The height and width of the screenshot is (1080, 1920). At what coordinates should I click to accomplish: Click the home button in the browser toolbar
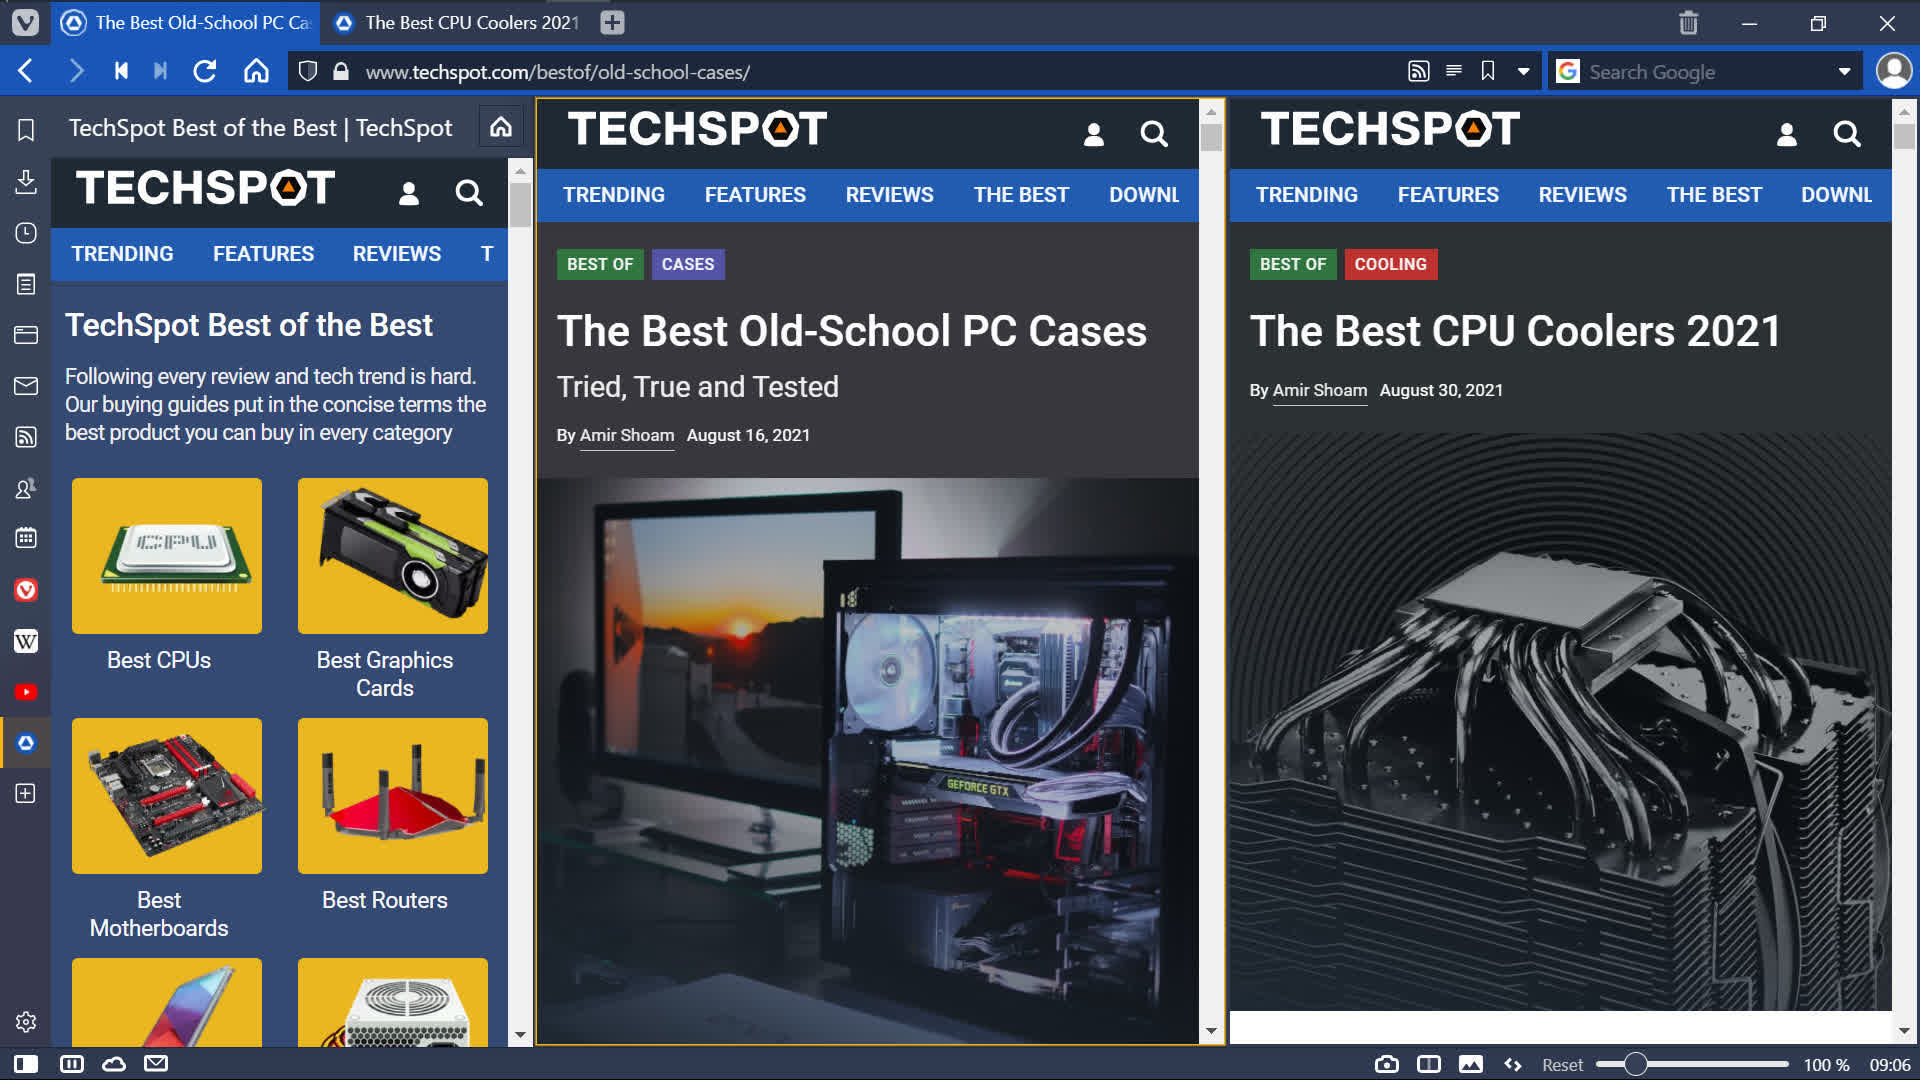coord(255,71)
